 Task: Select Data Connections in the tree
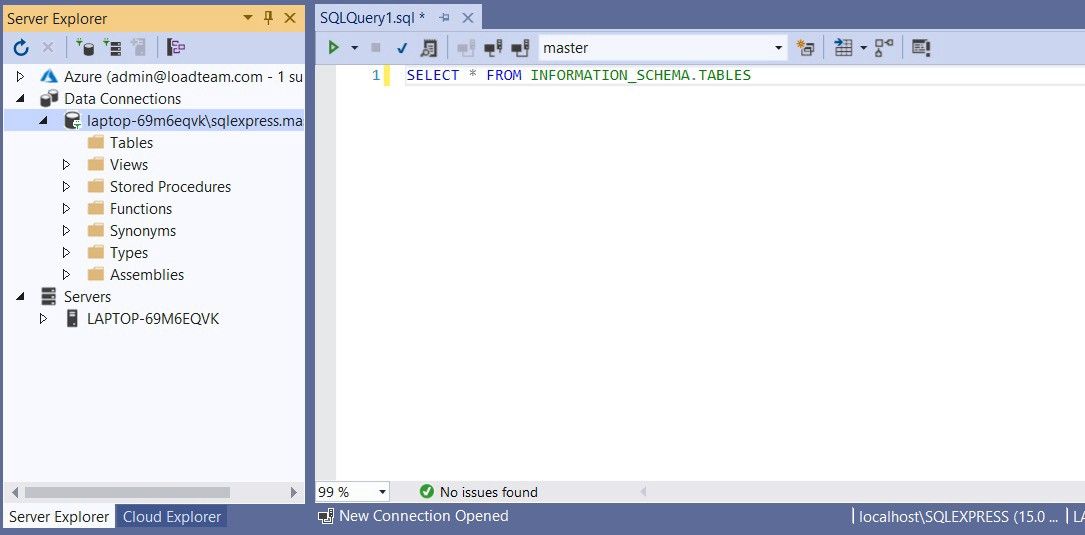click(x=122, y=98)
